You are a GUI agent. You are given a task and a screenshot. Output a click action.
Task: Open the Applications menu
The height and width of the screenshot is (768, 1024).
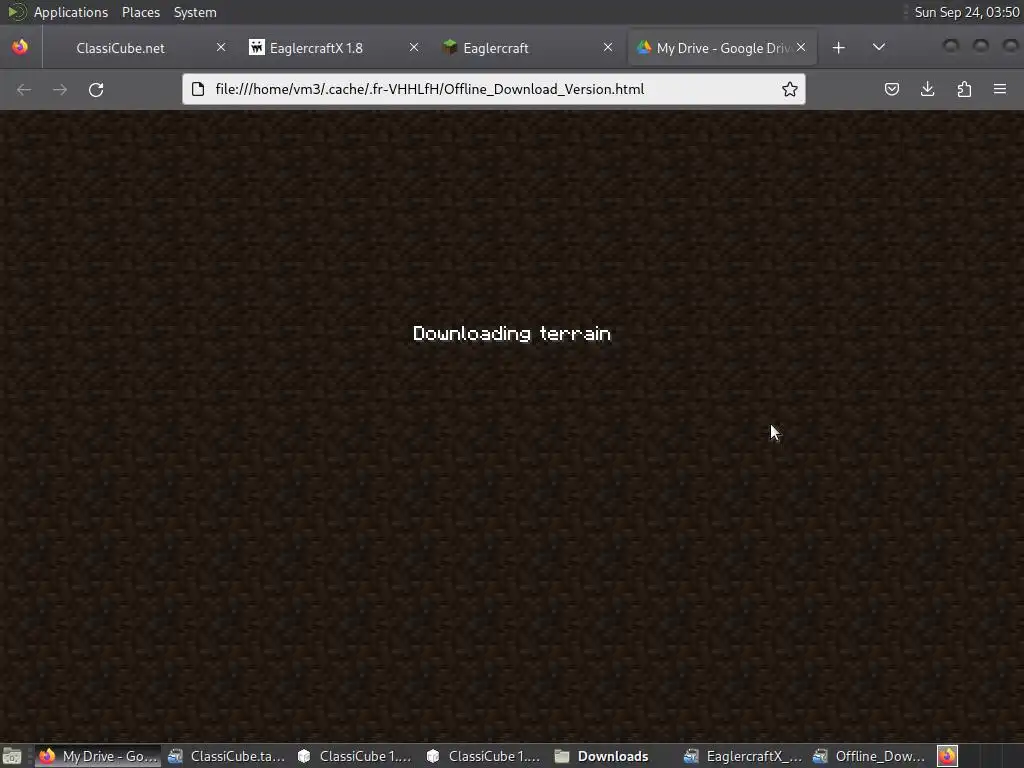click(71, 12)
